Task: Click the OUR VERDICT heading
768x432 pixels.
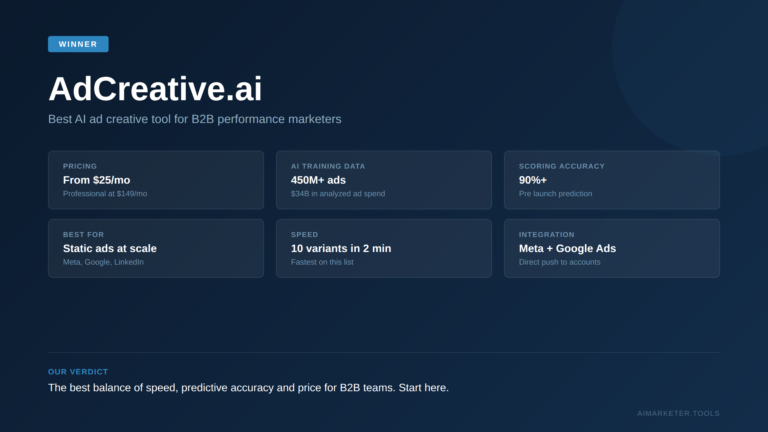Action: (78, 372)
